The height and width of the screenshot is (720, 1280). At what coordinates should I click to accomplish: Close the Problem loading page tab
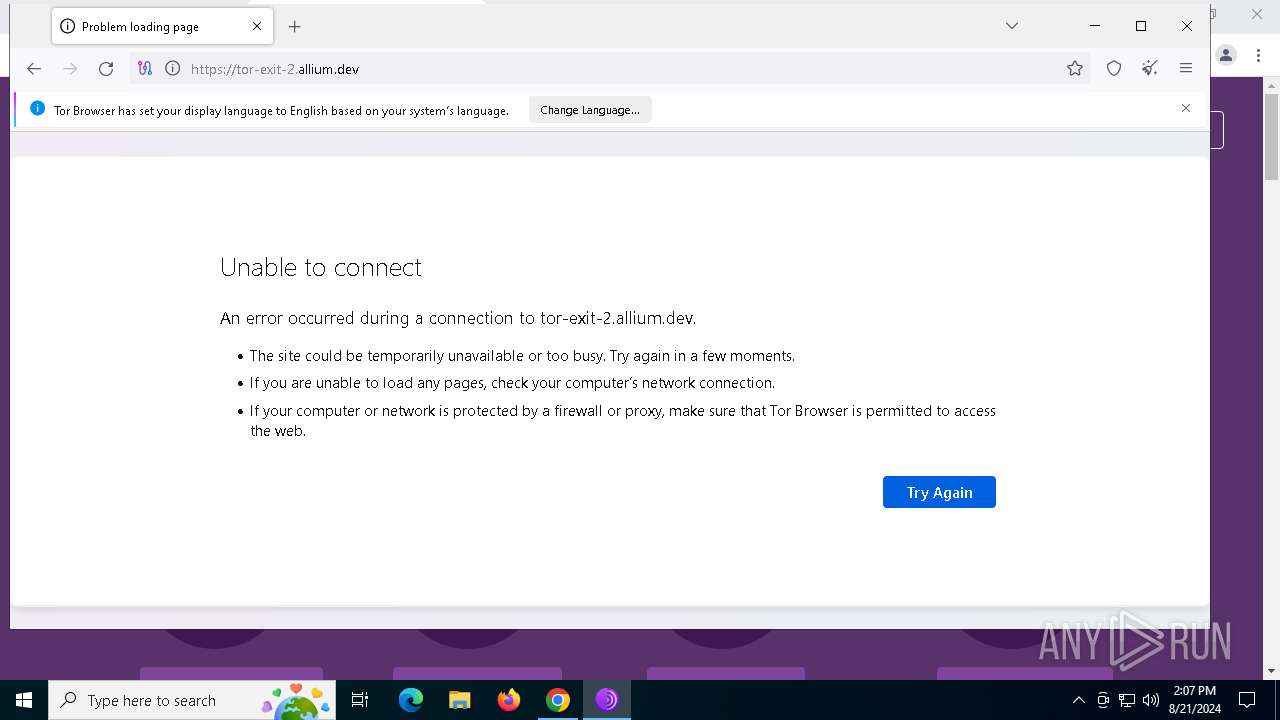(257, 27)
